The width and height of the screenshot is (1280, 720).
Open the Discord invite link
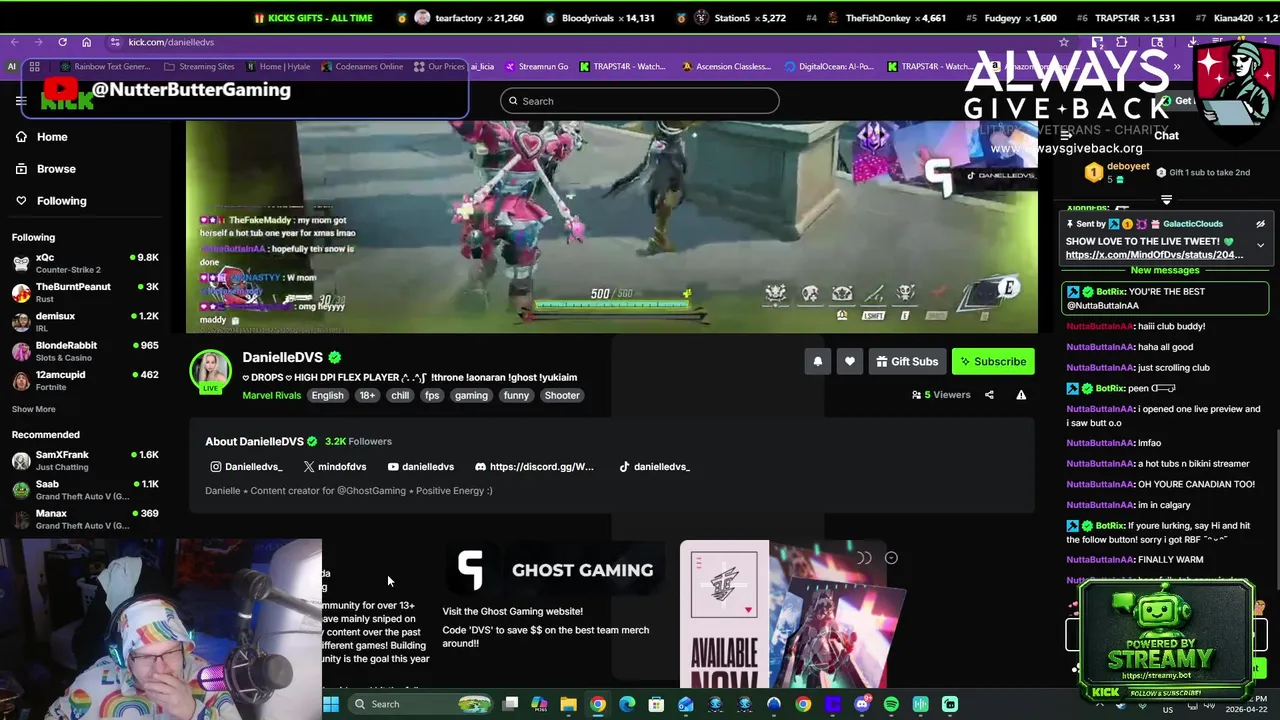534,467
